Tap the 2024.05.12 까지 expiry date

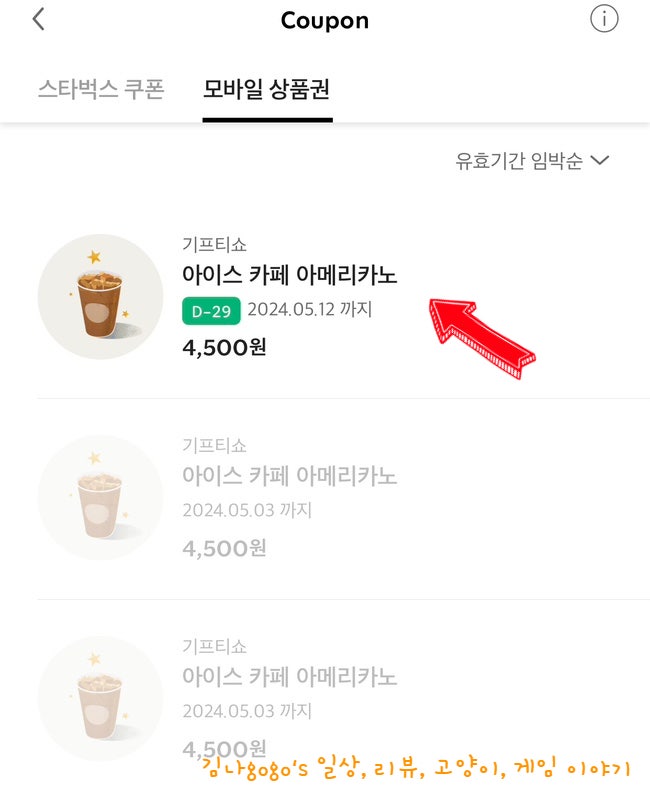(309, 310)
